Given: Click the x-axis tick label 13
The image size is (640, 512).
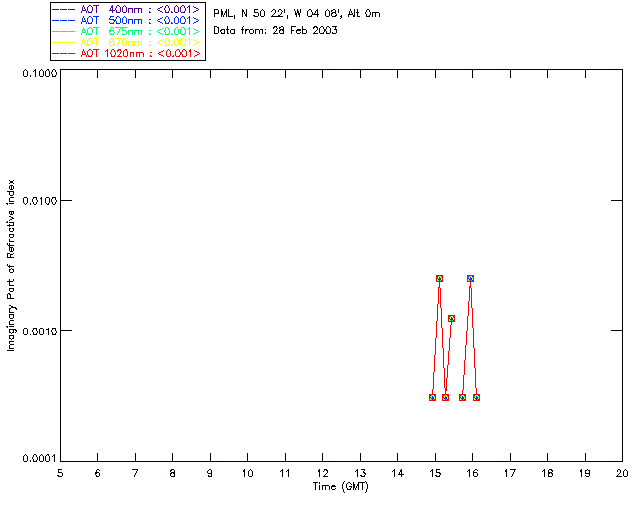Looking at the screenshot, I should [360, 473].
